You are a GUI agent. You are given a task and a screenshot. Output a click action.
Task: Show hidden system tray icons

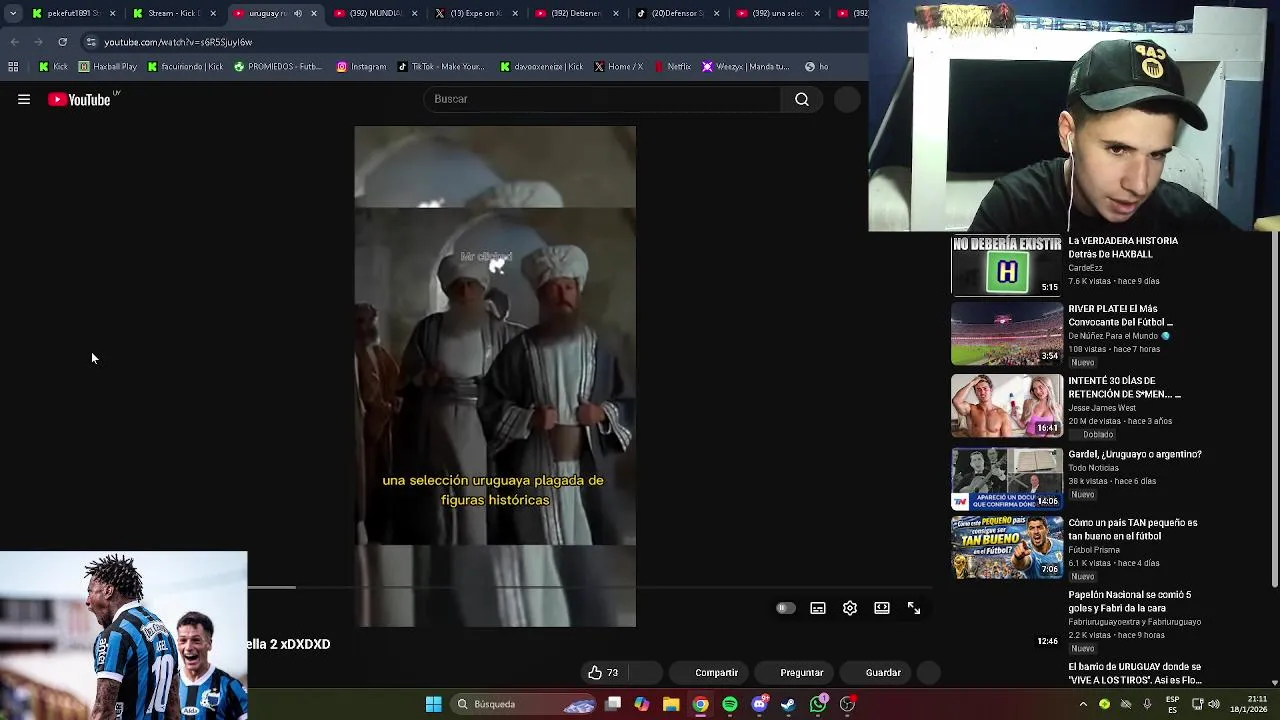pos(1083,704)
